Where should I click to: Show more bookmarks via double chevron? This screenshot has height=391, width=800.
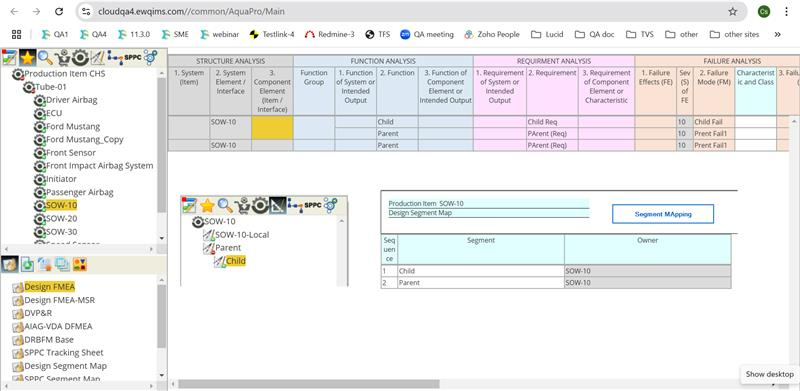pyautogui.click(x=778, y=34)
